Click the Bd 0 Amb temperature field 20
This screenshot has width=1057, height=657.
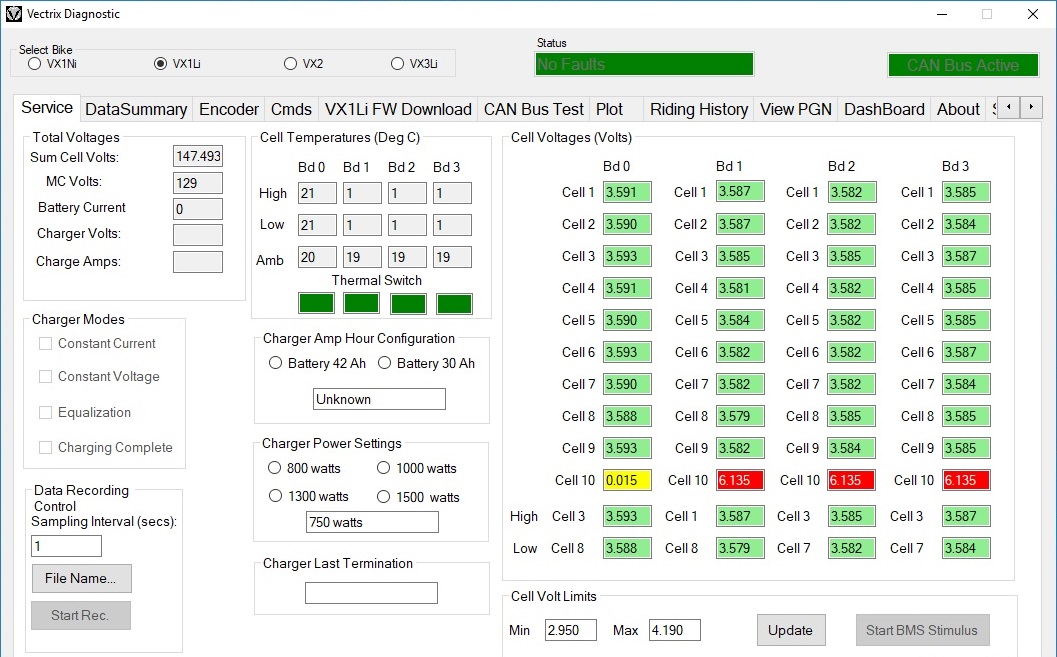(318, 257)
